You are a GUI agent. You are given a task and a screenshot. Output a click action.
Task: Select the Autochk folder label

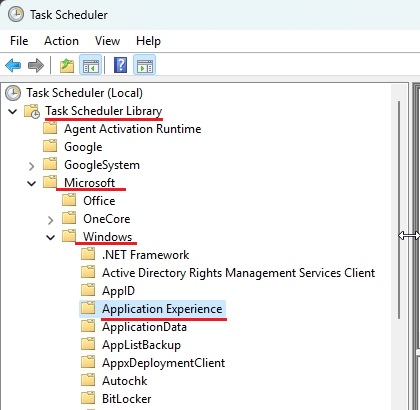click(x=125, y=381)
